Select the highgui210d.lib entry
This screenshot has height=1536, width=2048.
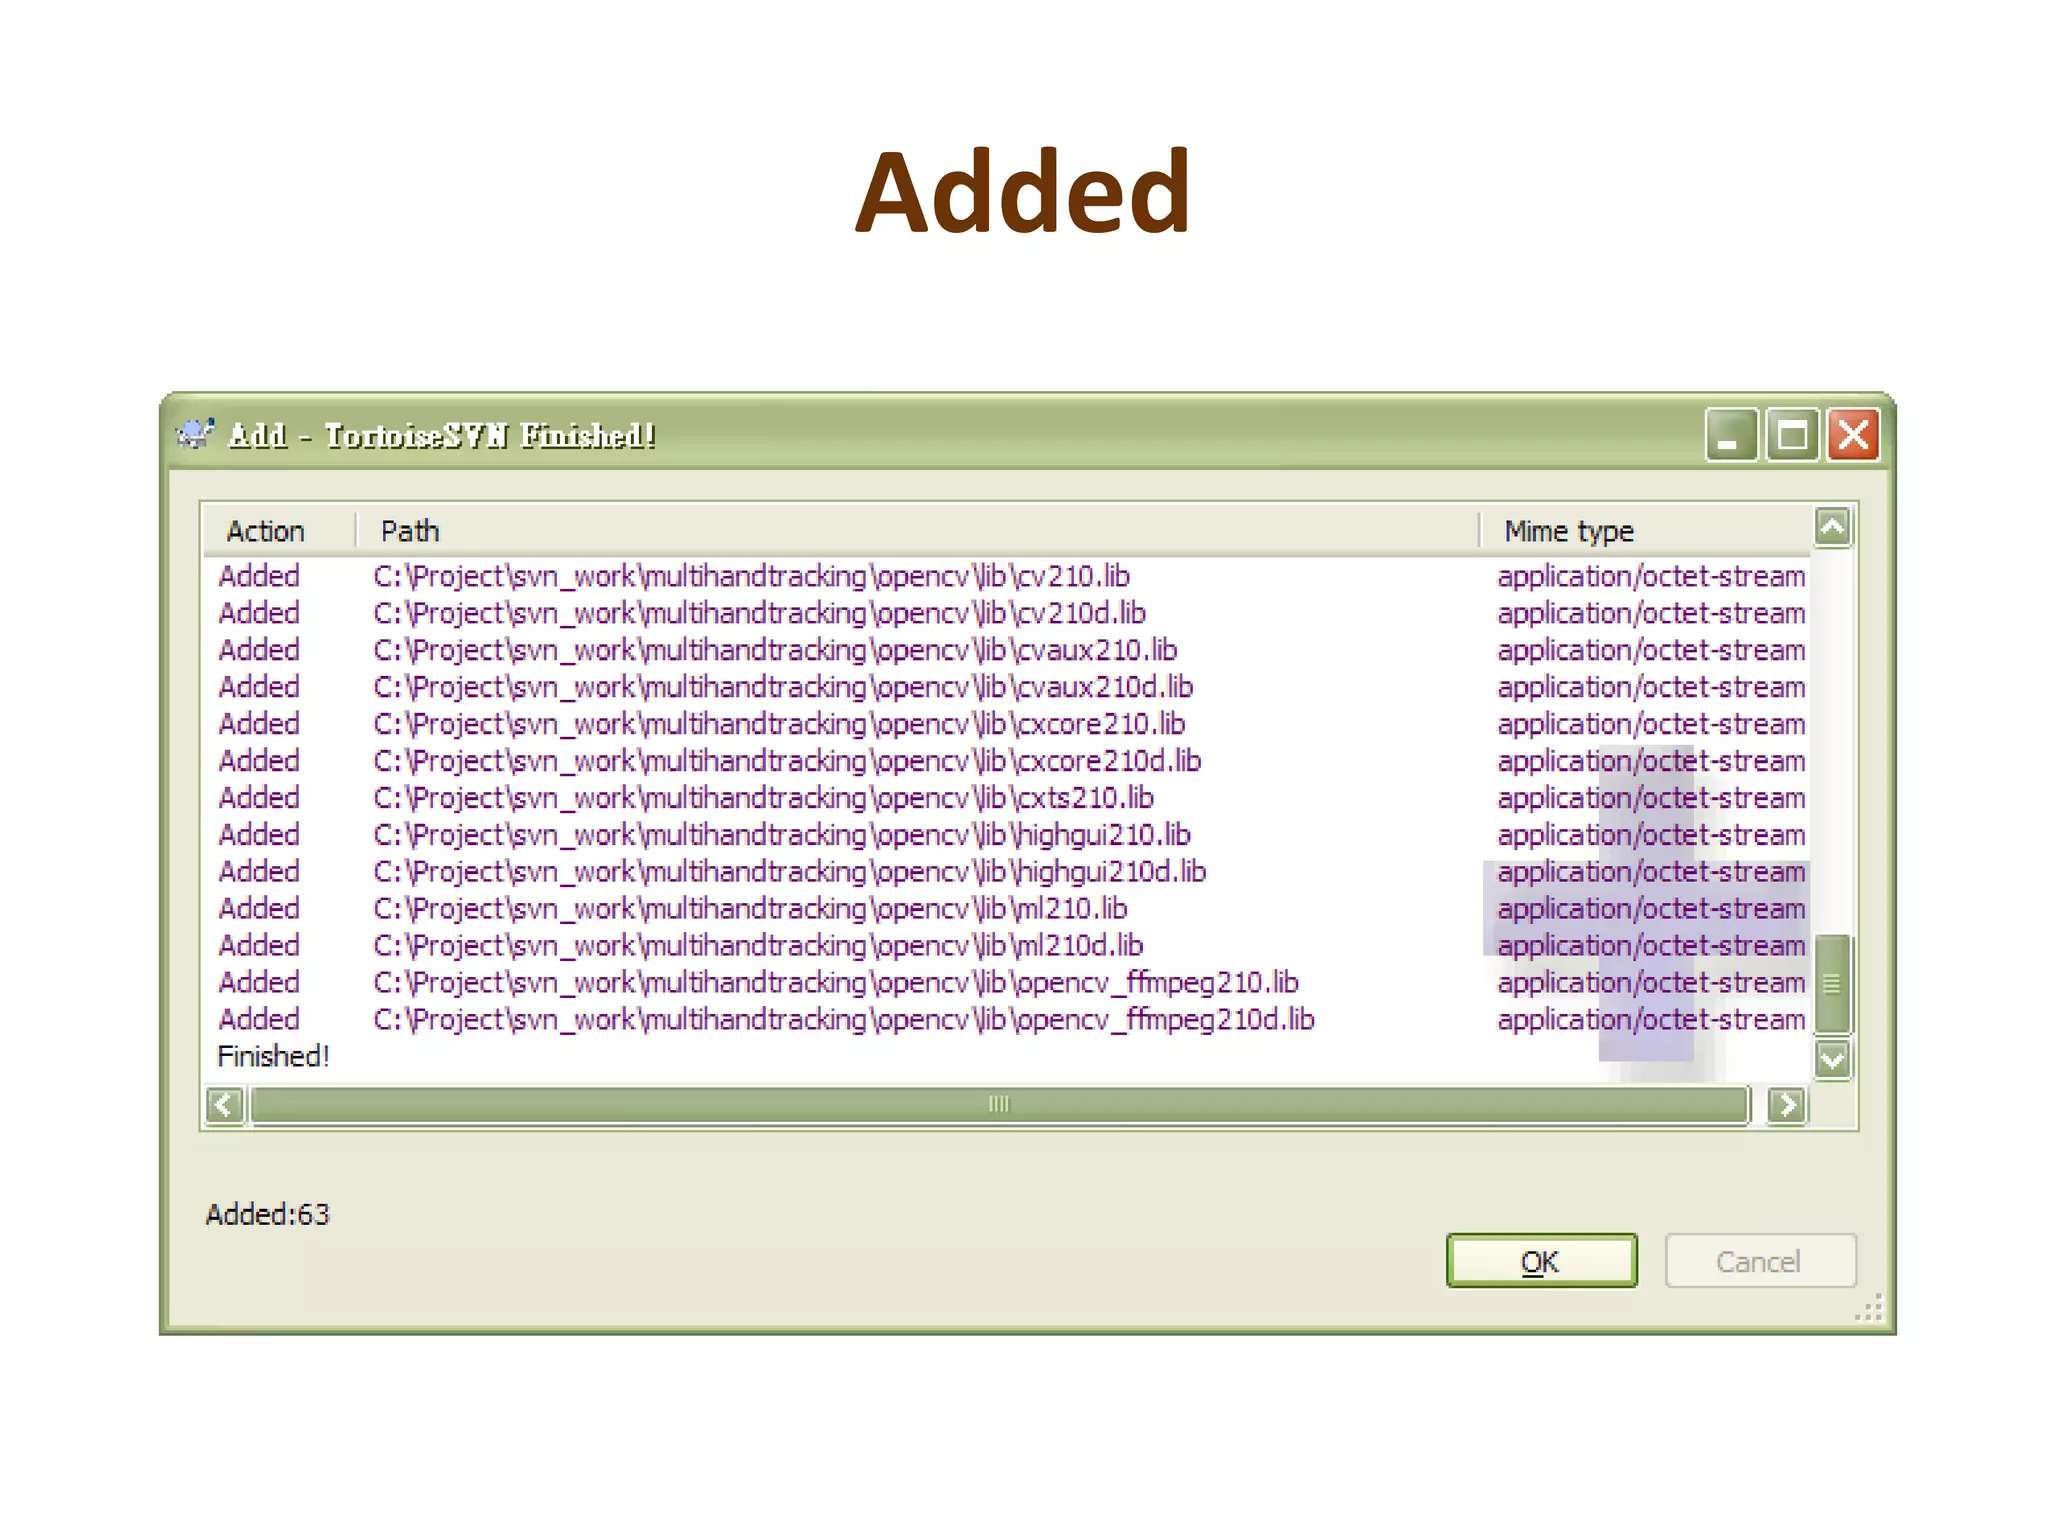(788, 872)
